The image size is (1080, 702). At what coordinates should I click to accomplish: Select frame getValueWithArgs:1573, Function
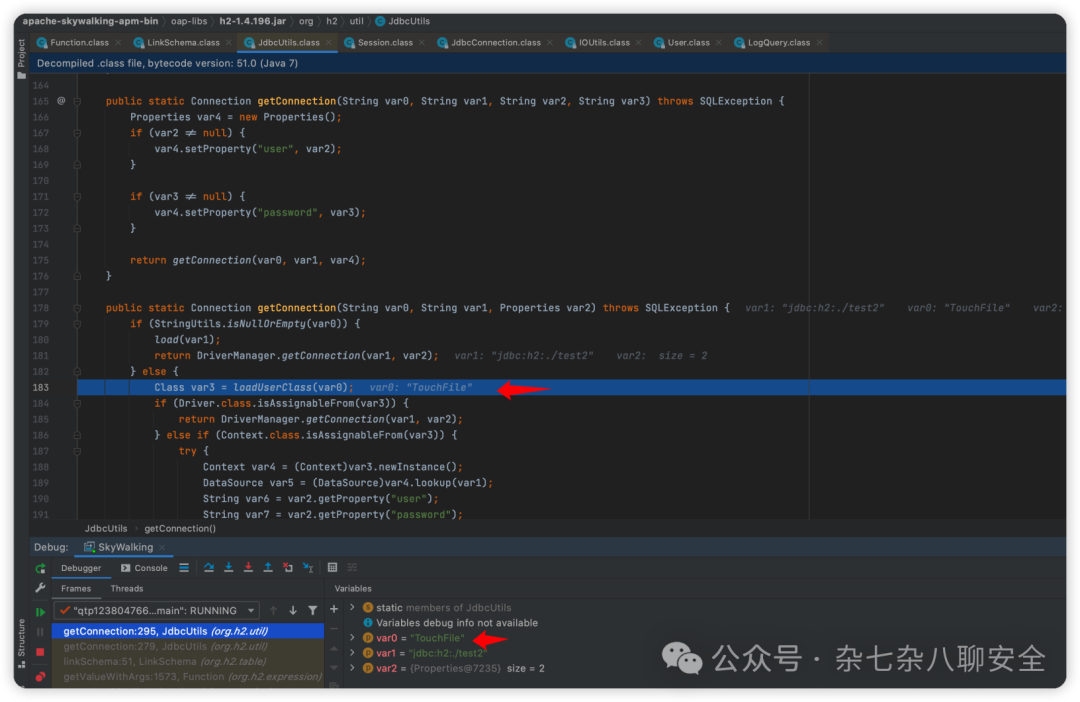[x=187, y=677]
